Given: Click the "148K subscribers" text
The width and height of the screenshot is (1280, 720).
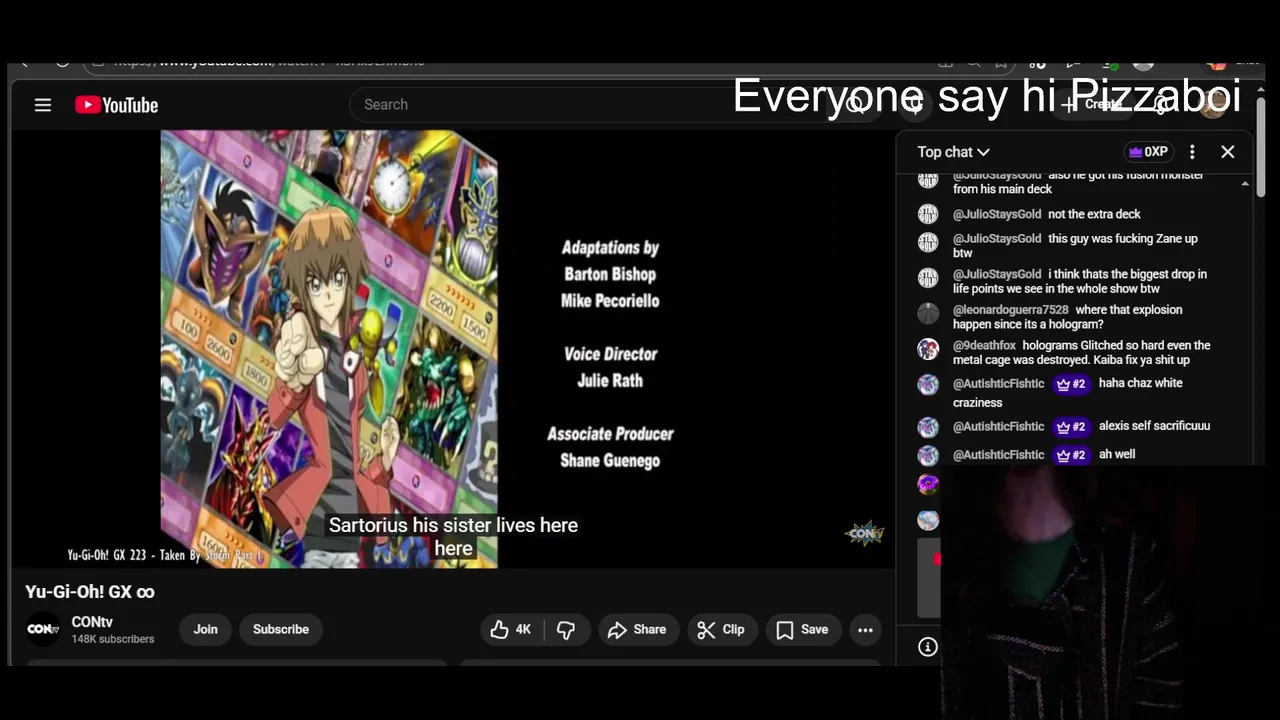Looking at the screenshot, I should (x=113, y=639).
